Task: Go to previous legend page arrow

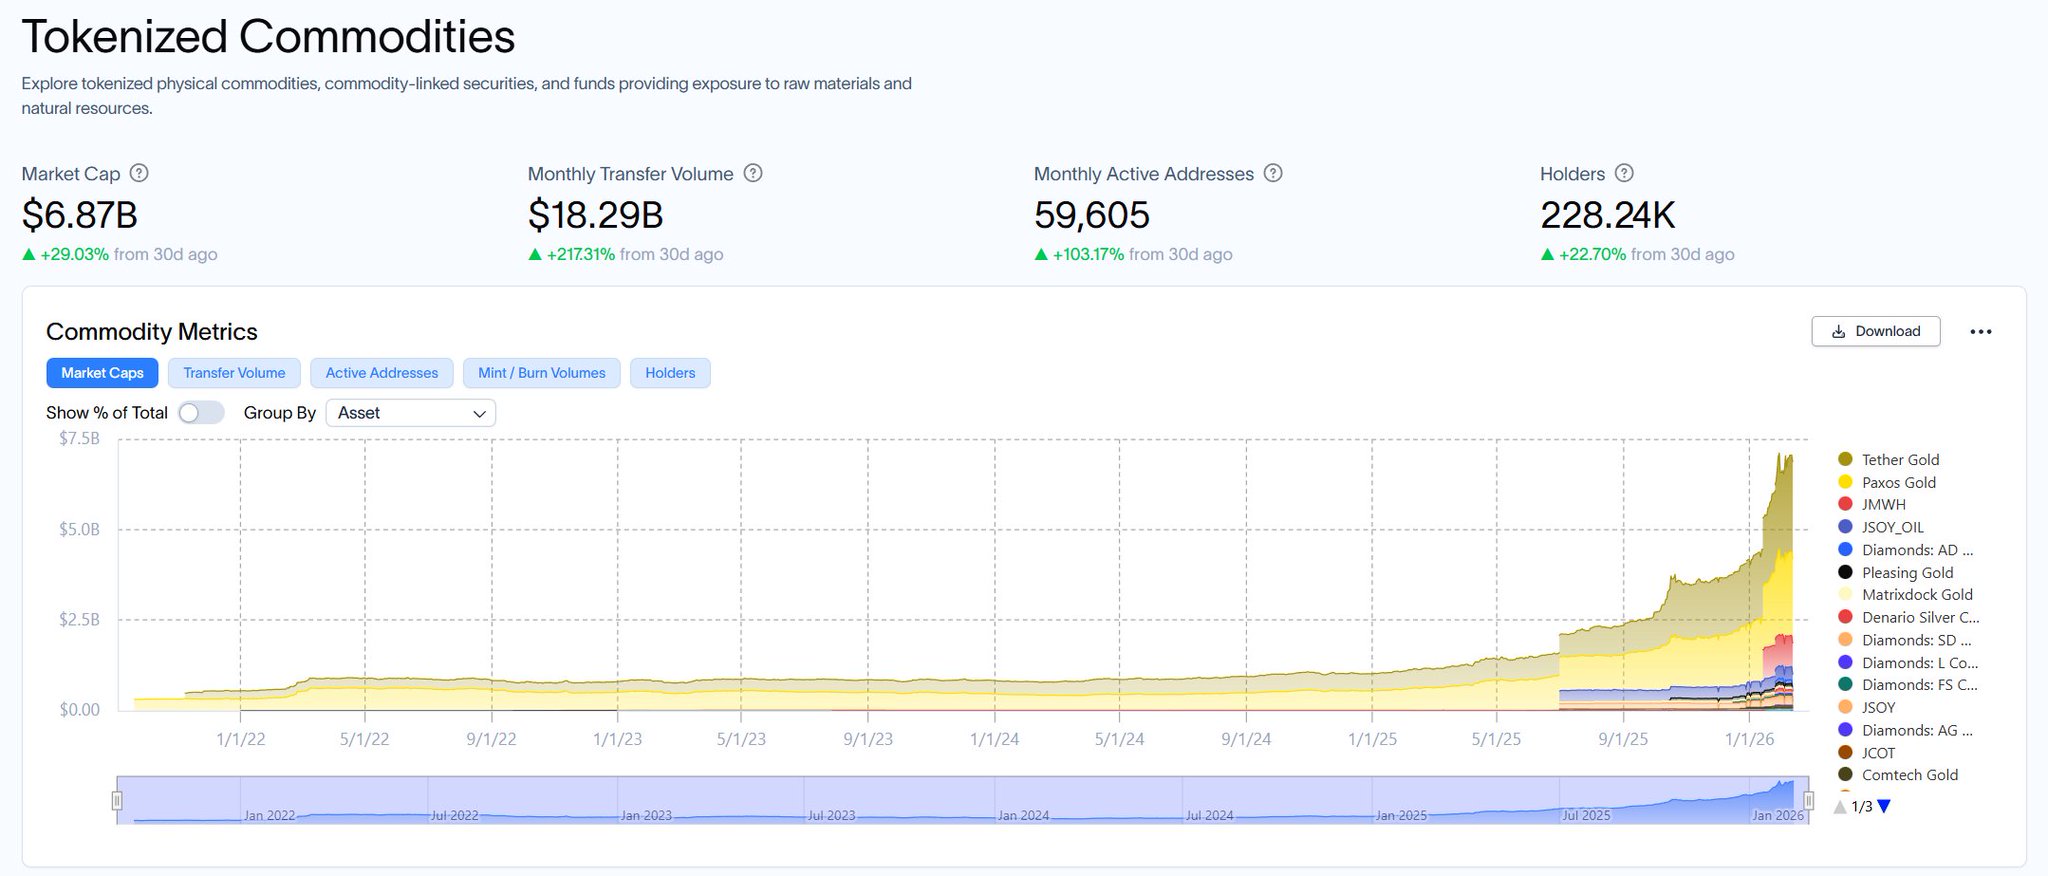Action: [x=1840, y=806]
